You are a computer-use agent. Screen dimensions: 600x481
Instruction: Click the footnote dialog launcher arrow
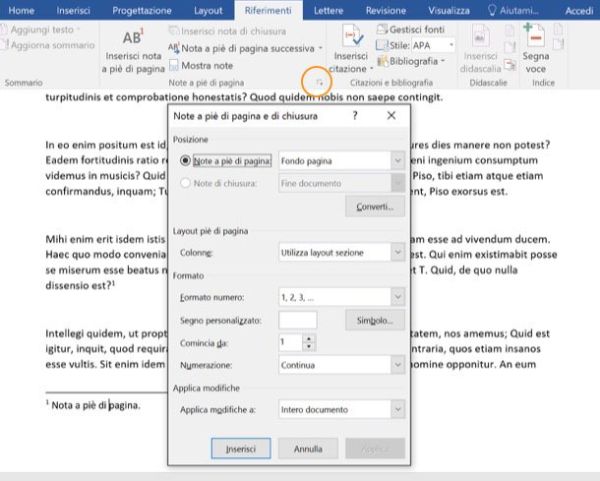tap(319, 83)
